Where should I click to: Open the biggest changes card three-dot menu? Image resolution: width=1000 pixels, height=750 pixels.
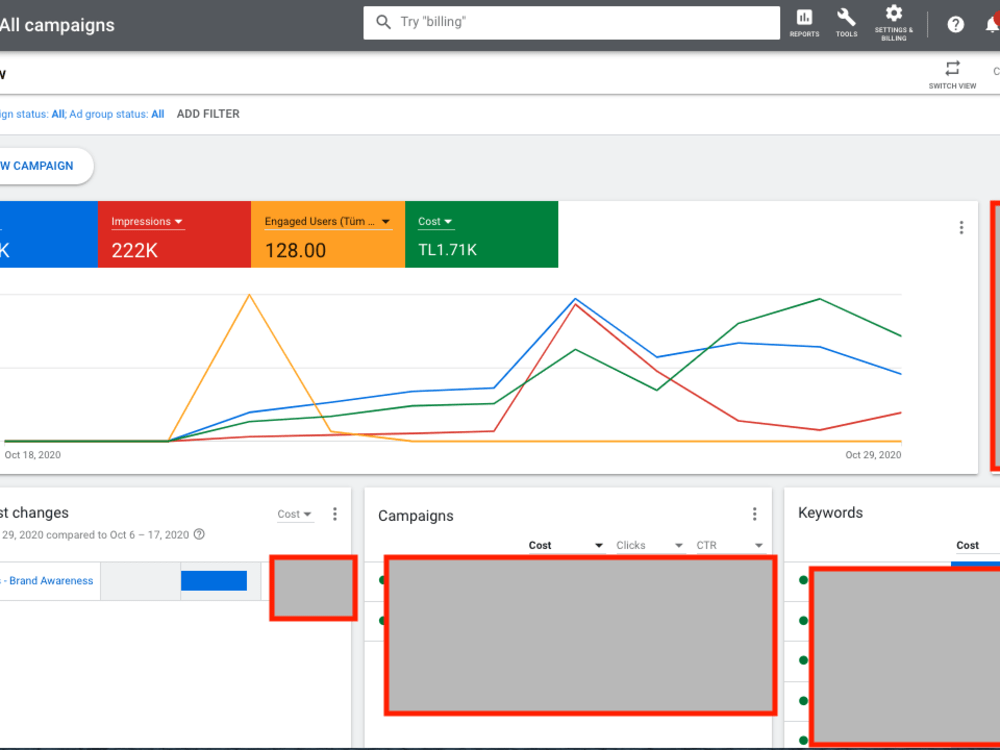pyautogui.click(x=335, y=514)
